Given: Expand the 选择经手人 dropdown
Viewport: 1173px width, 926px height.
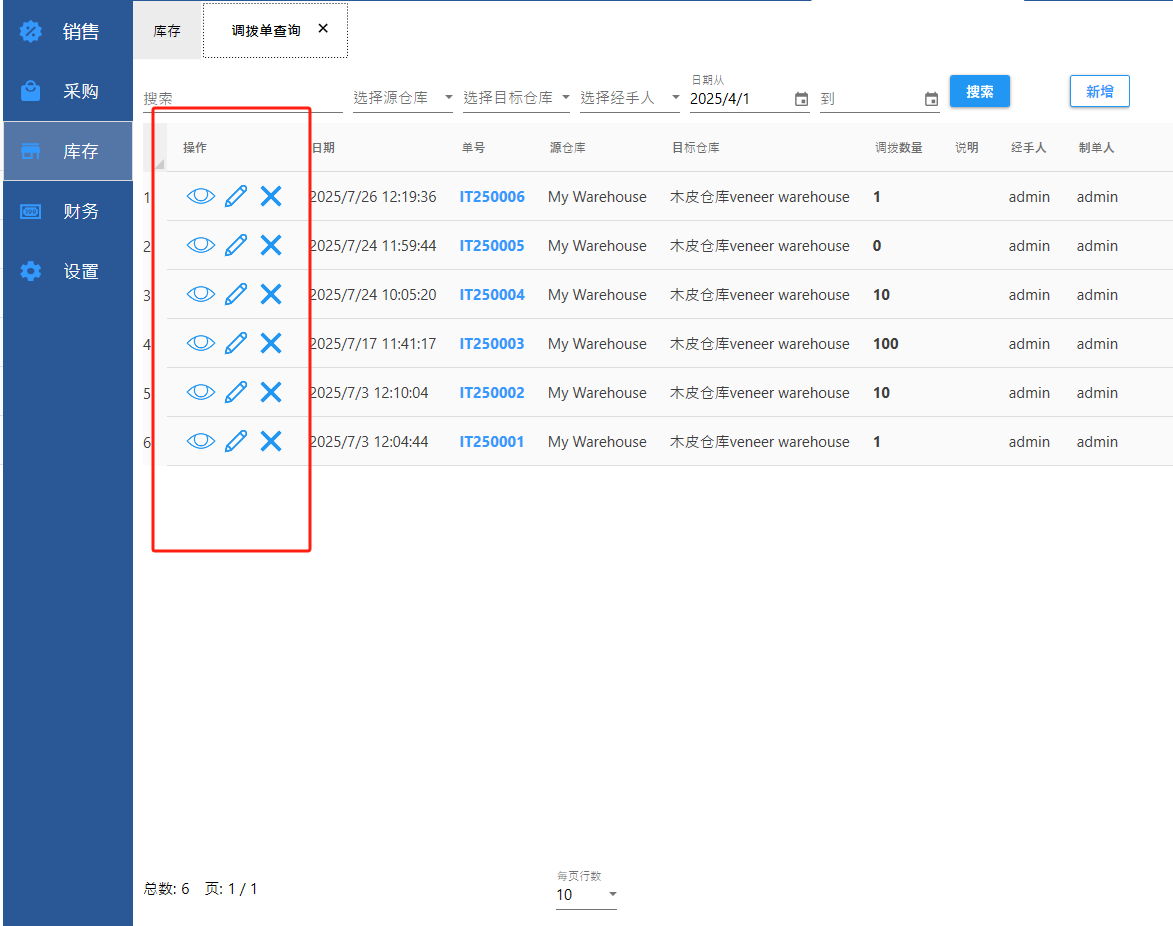Looking at the screenshot, I should pos(629,98).
